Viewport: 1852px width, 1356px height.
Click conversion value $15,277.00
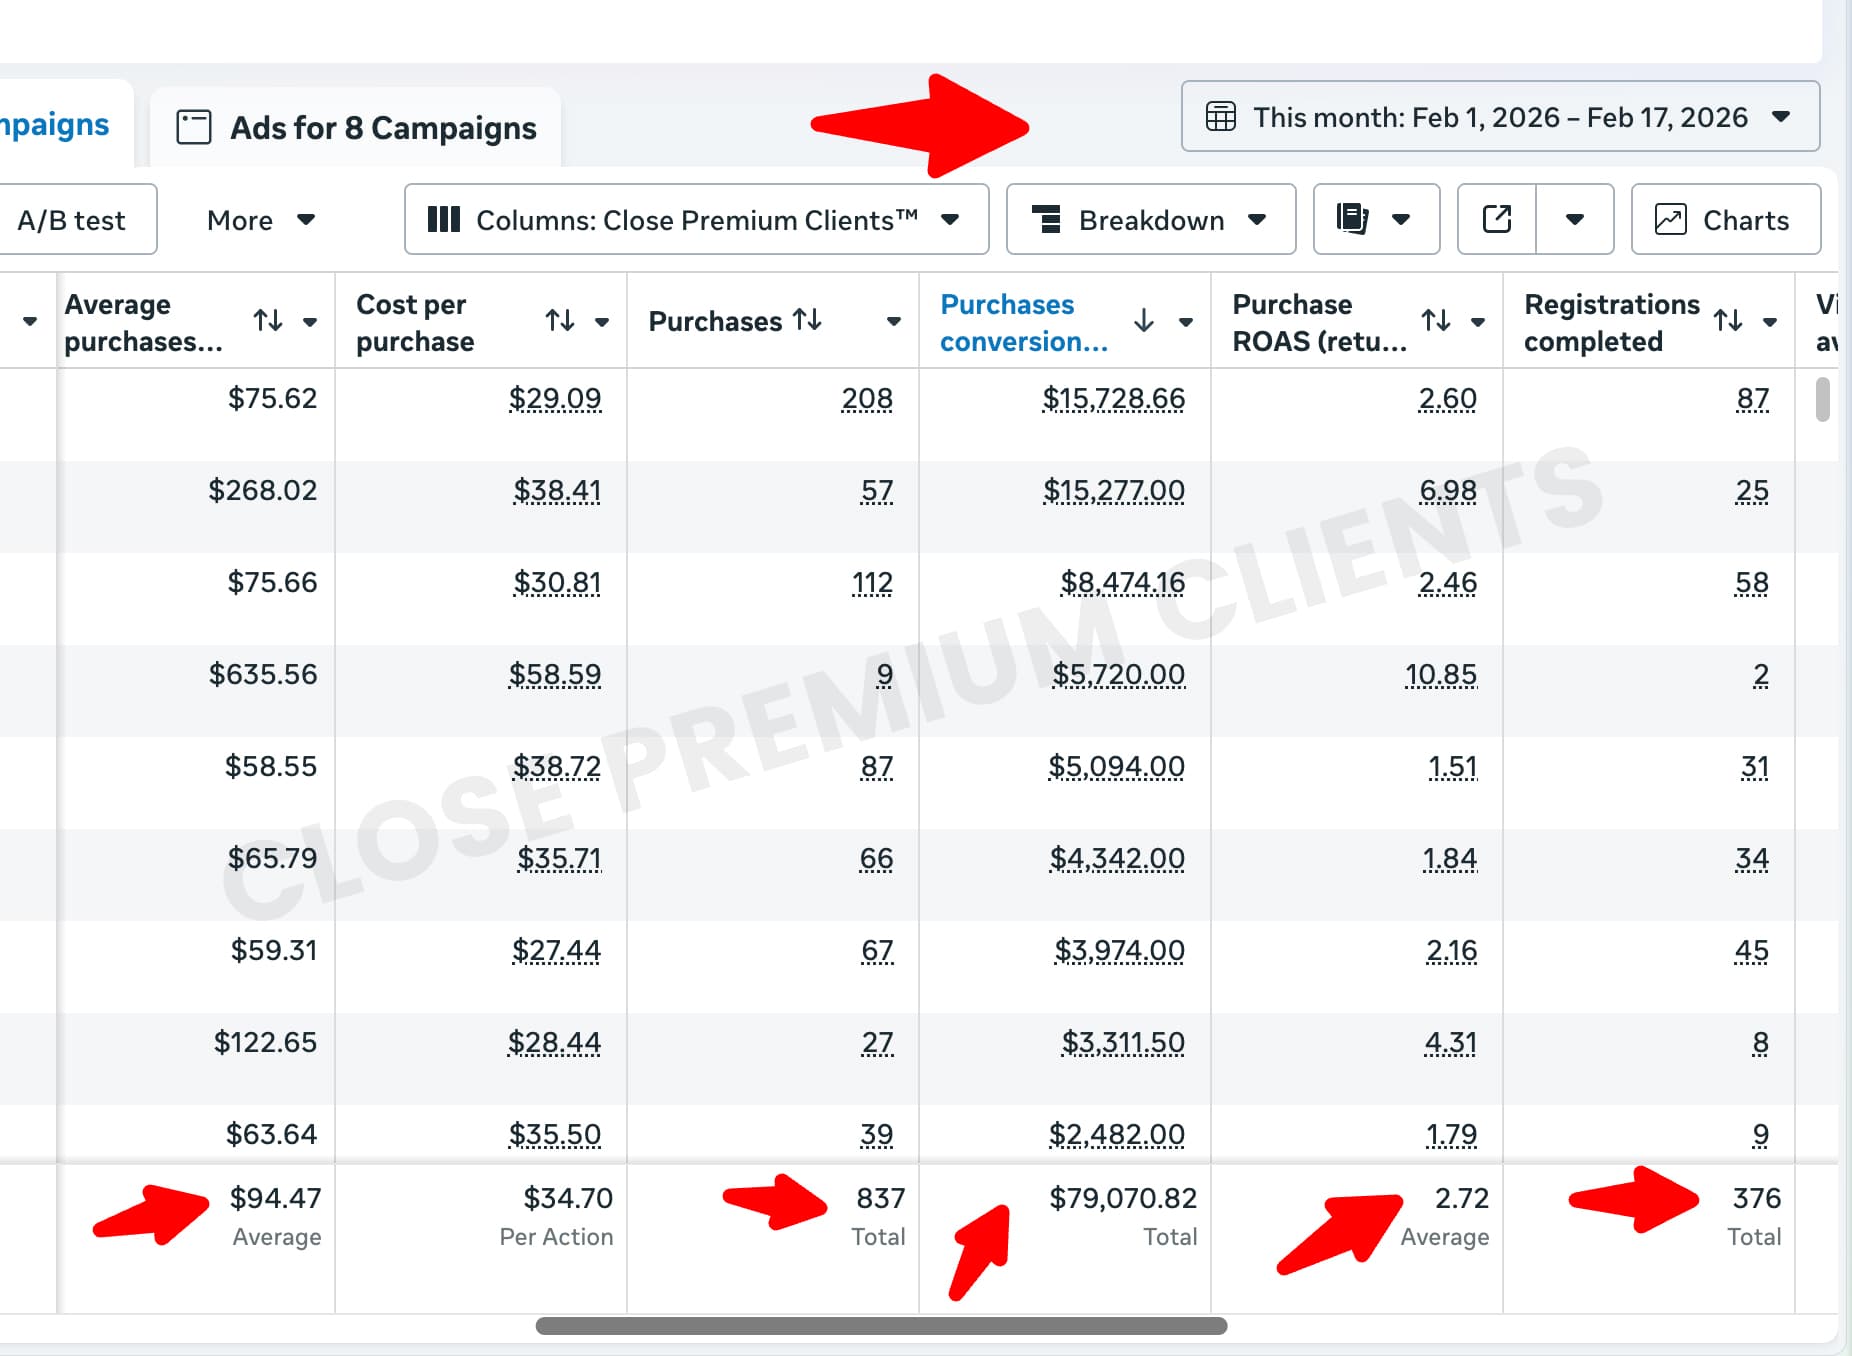(x=1114, y=491)
